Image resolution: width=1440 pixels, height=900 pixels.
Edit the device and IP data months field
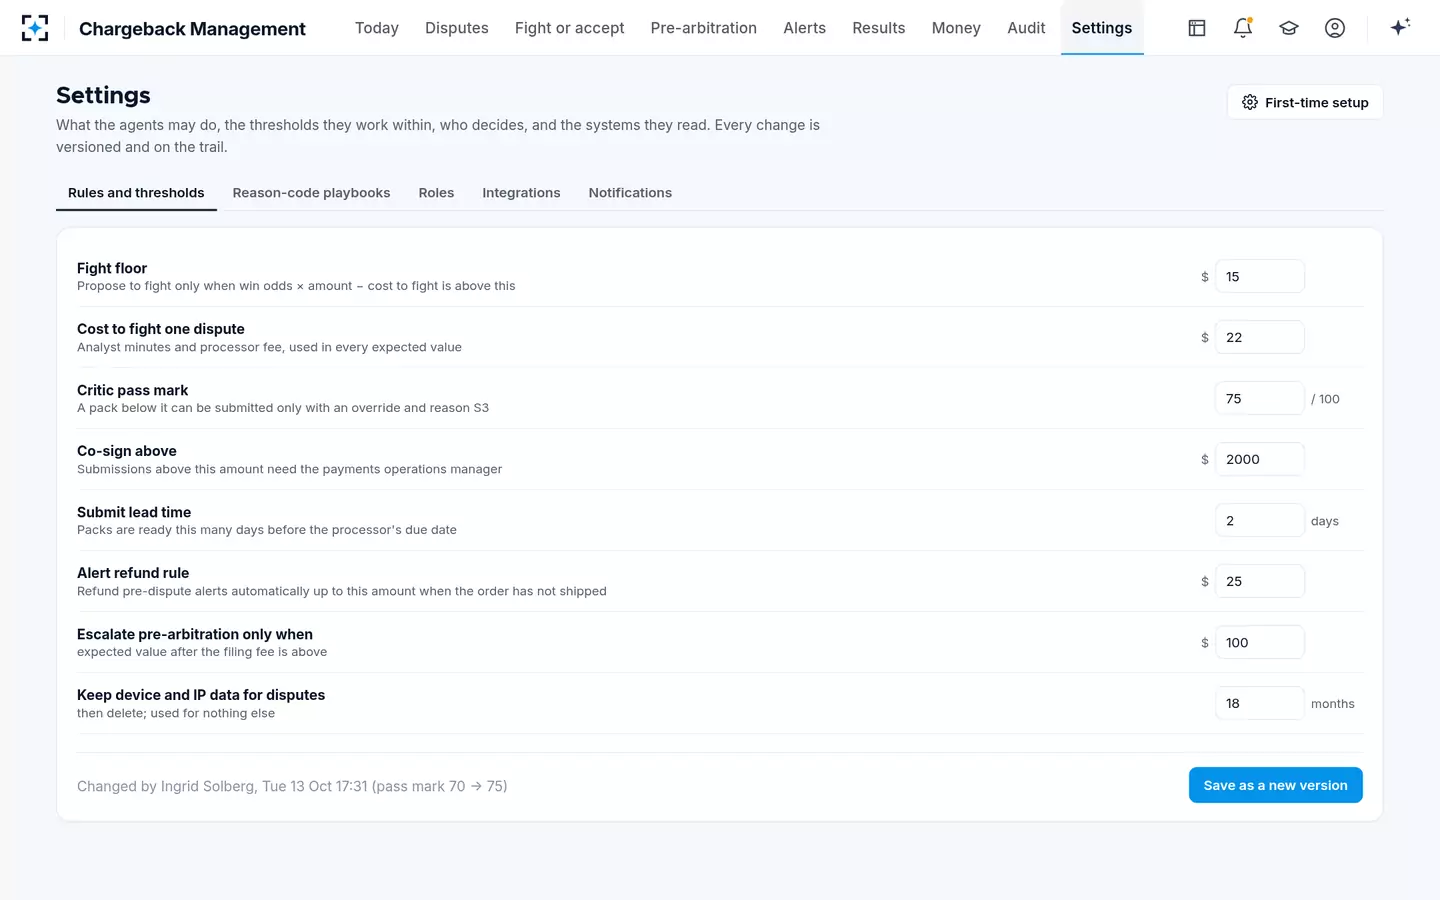(1259, 704)
